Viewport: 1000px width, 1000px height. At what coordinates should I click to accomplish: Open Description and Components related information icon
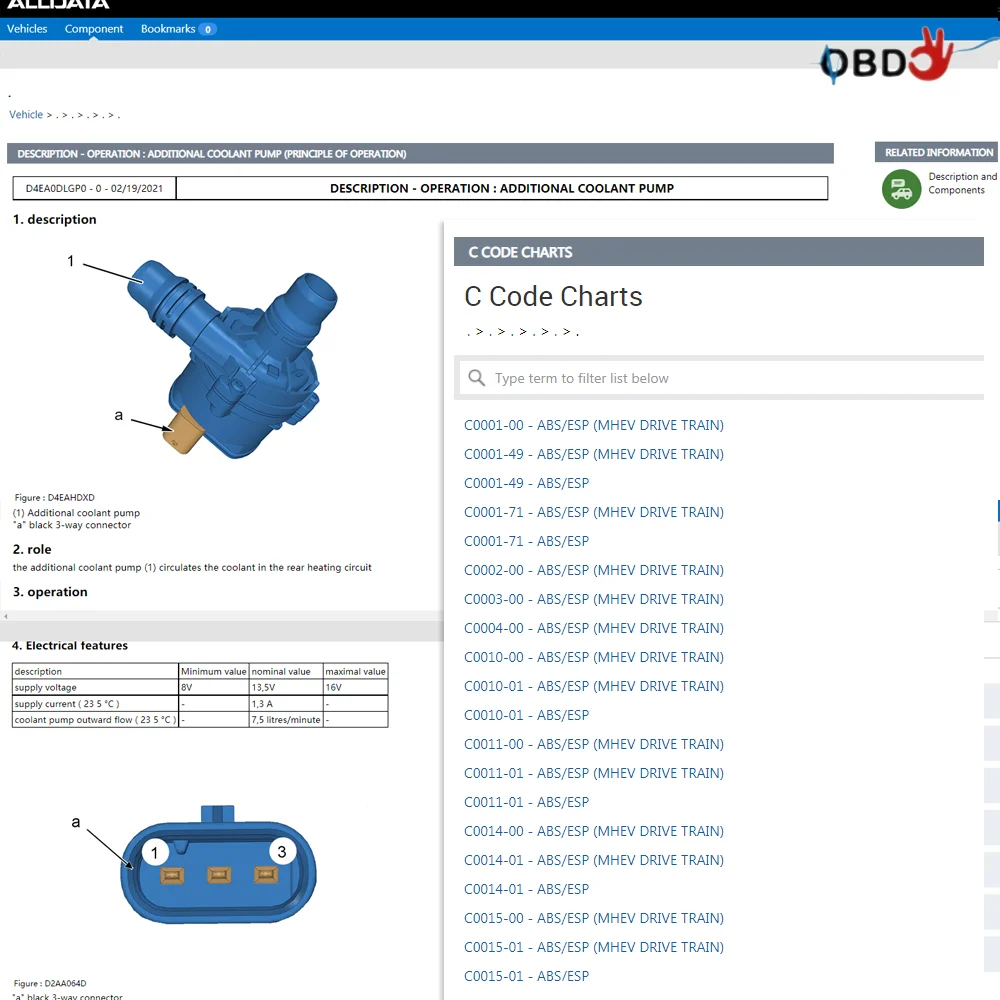tap(901, 189)
